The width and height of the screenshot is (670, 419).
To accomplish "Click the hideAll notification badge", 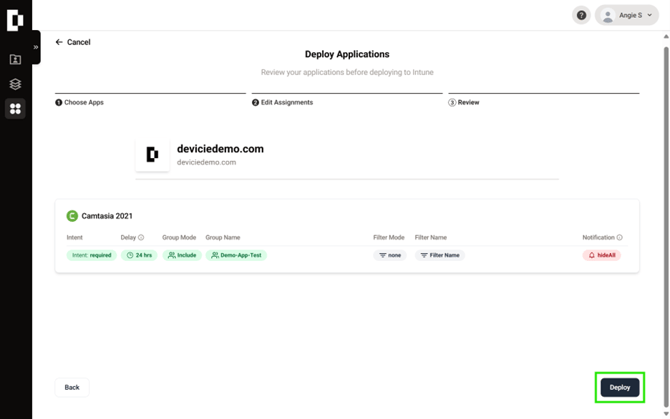I will (x=601, y=255).
